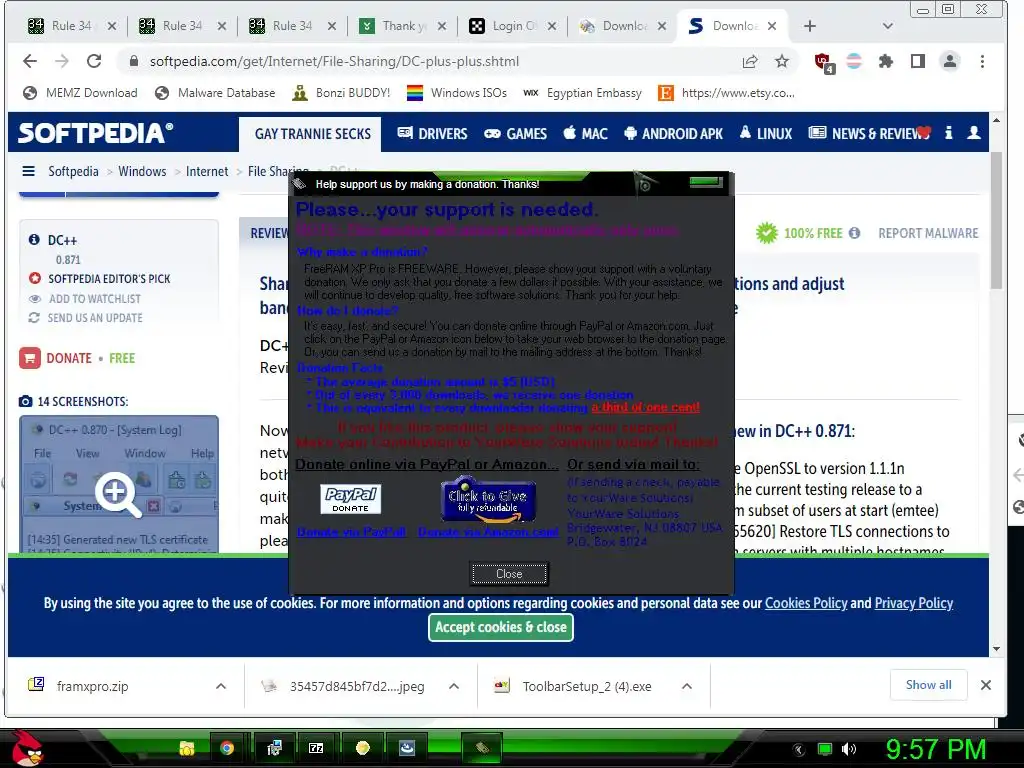The image size is (1024, 768).
Task: Expand options for the jpeg download
Action: point(454,686)
